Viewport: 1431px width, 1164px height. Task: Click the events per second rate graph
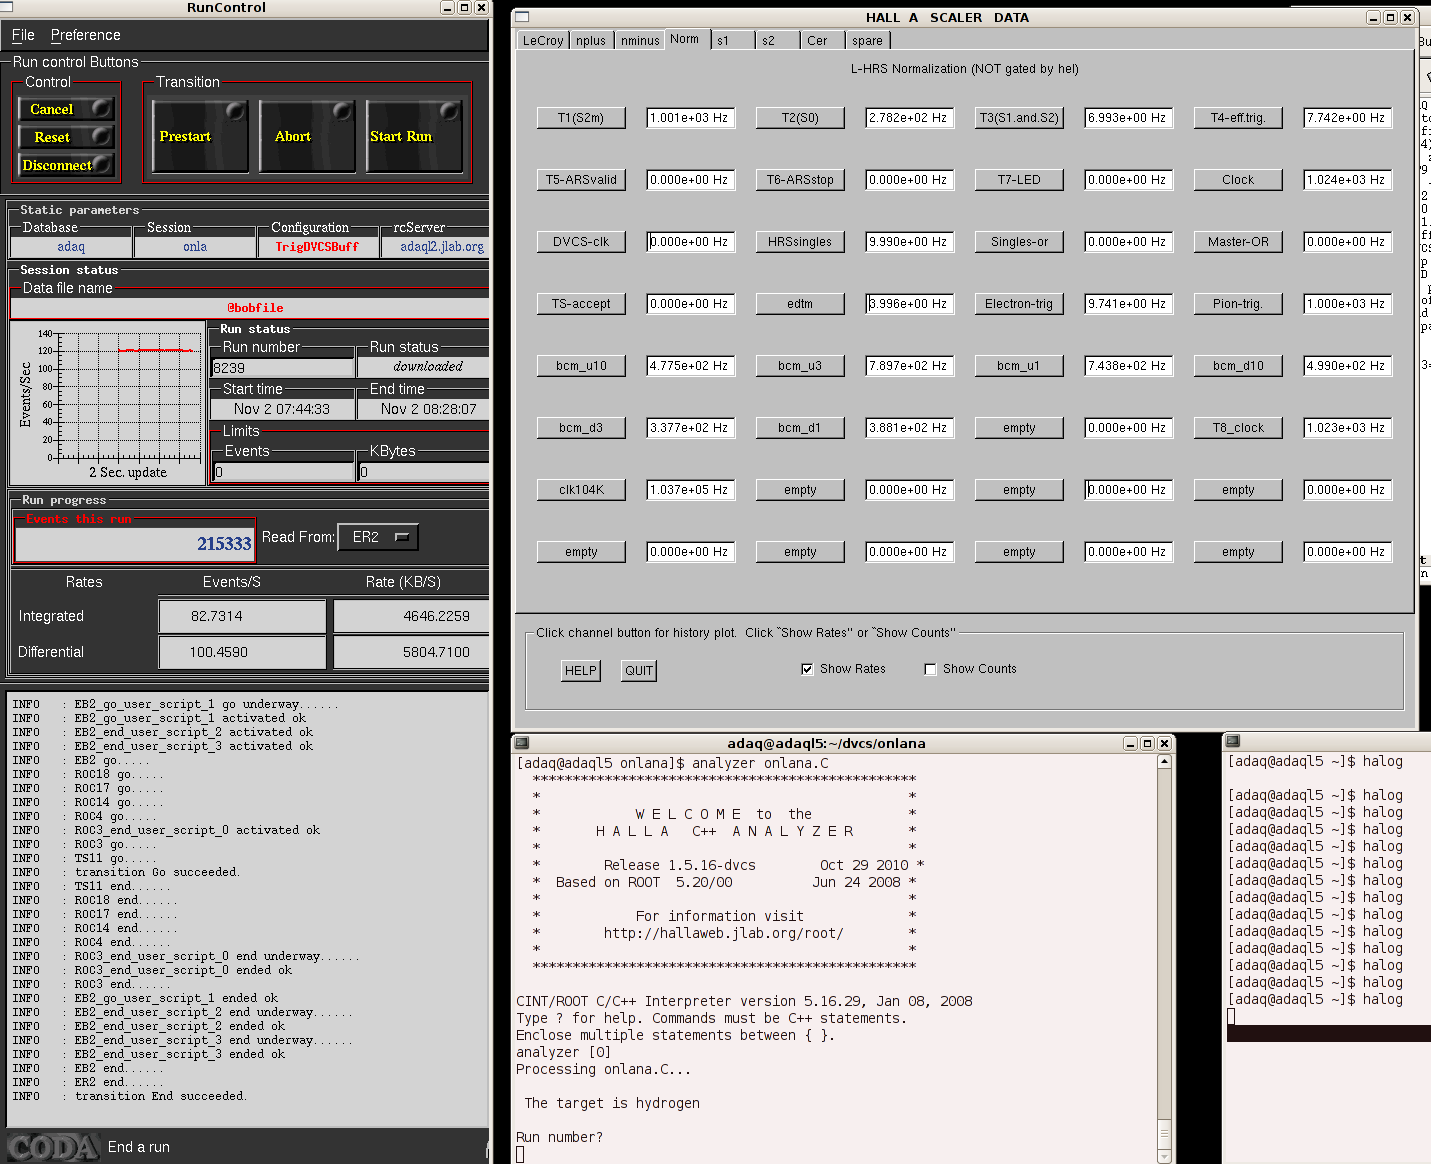coord(109,403)
